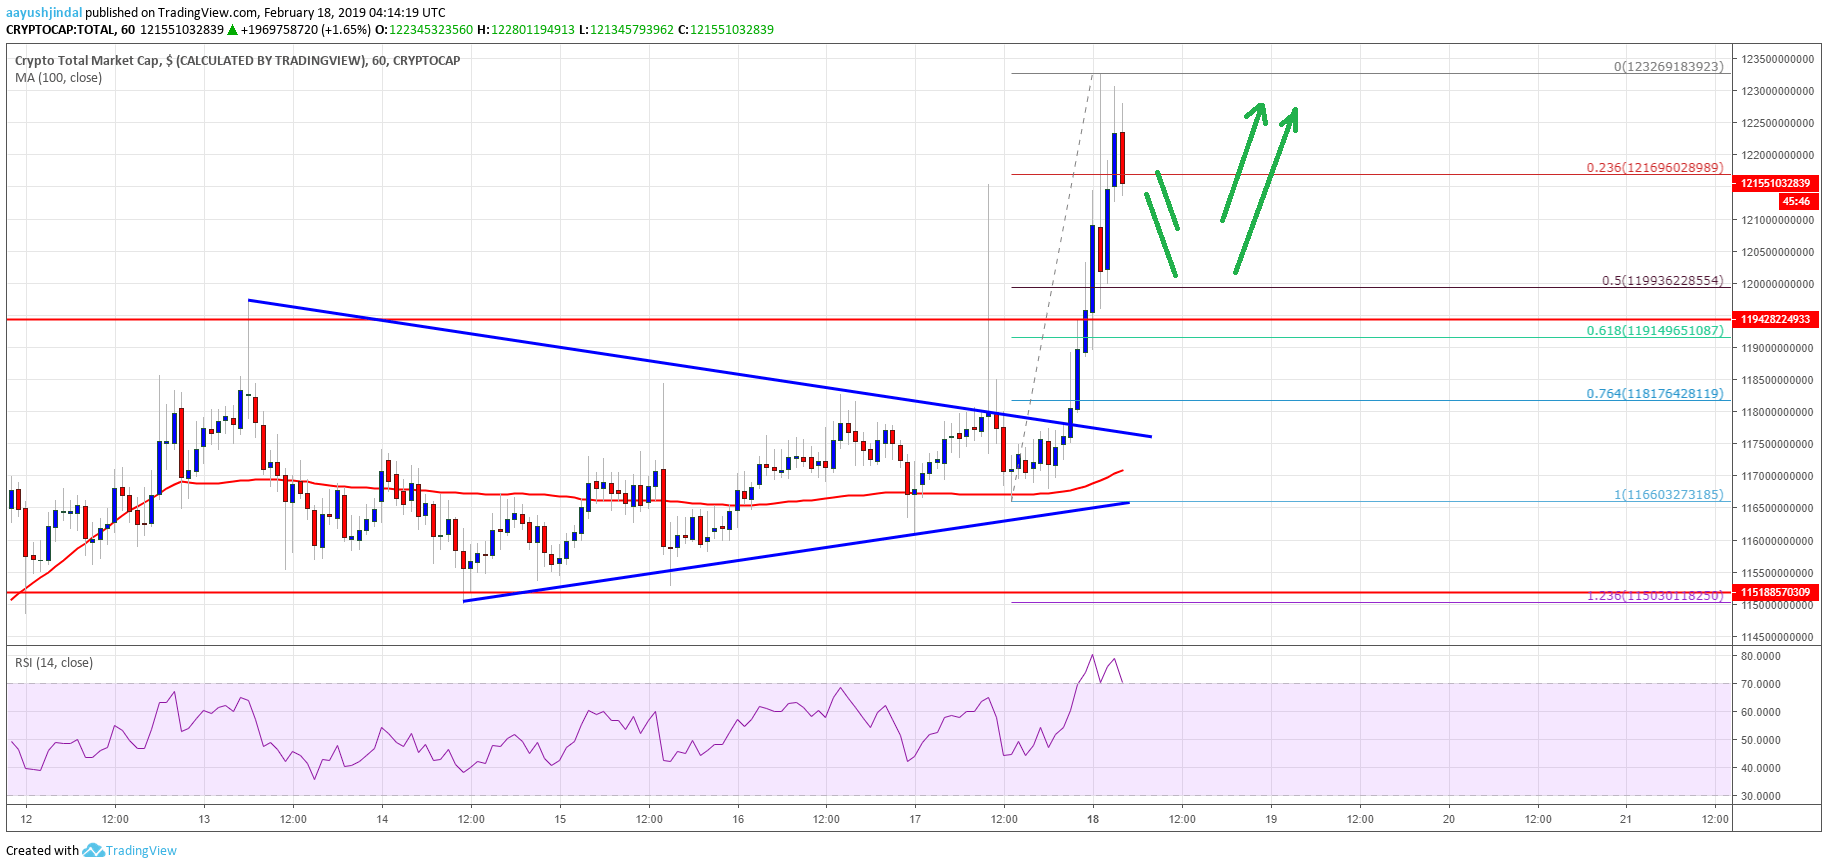Click price axis value 120000000000
This screenshot has height=868, width=1828.
[x=1777, y=284]
